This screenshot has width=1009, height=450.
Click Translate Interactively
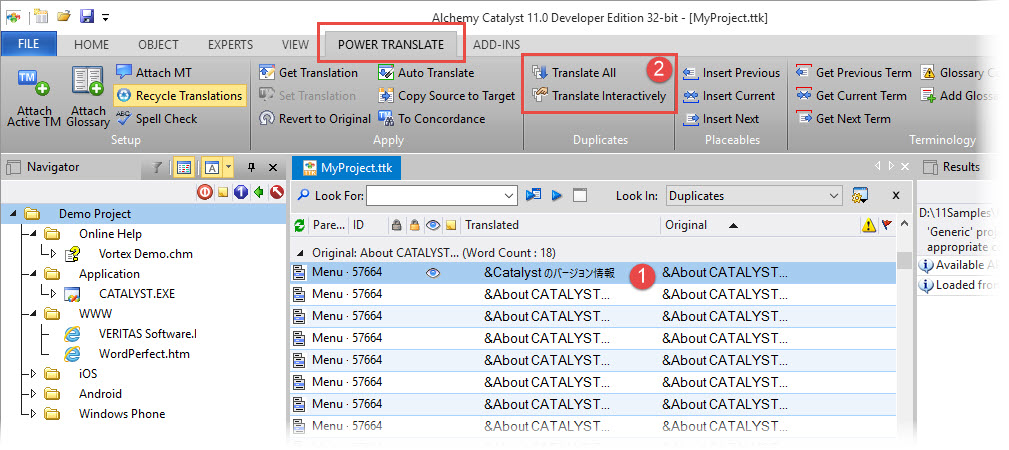[599, 96]
